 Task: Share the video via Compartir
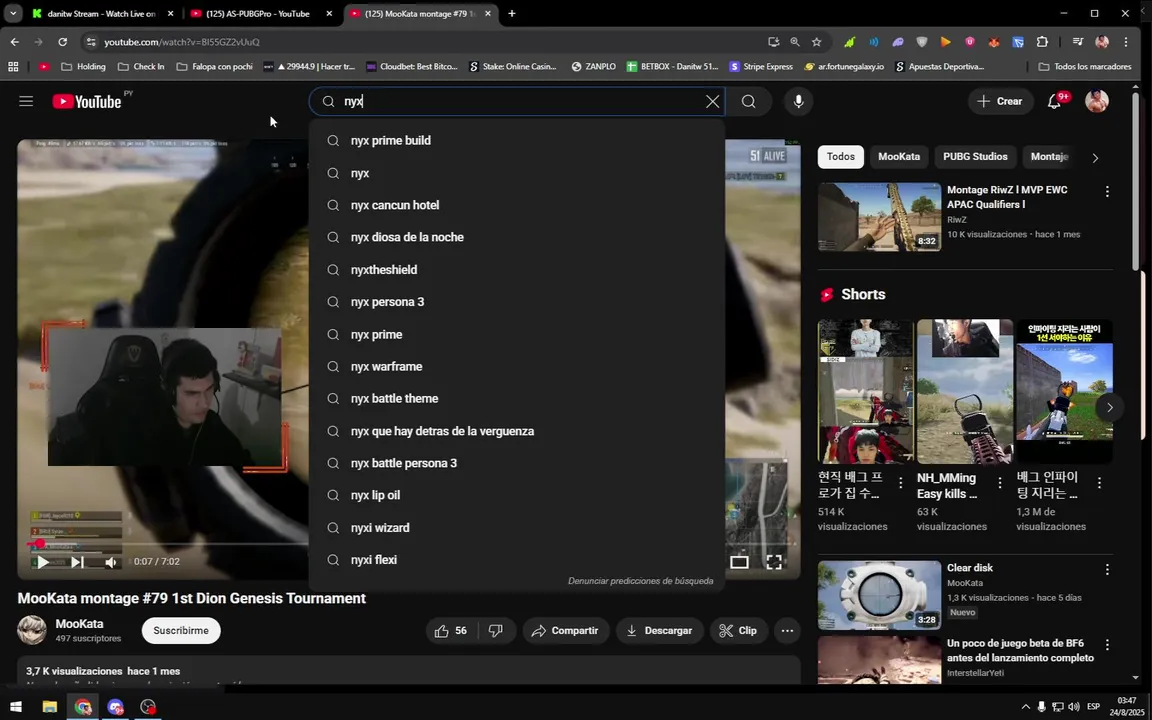pos(565,630)
